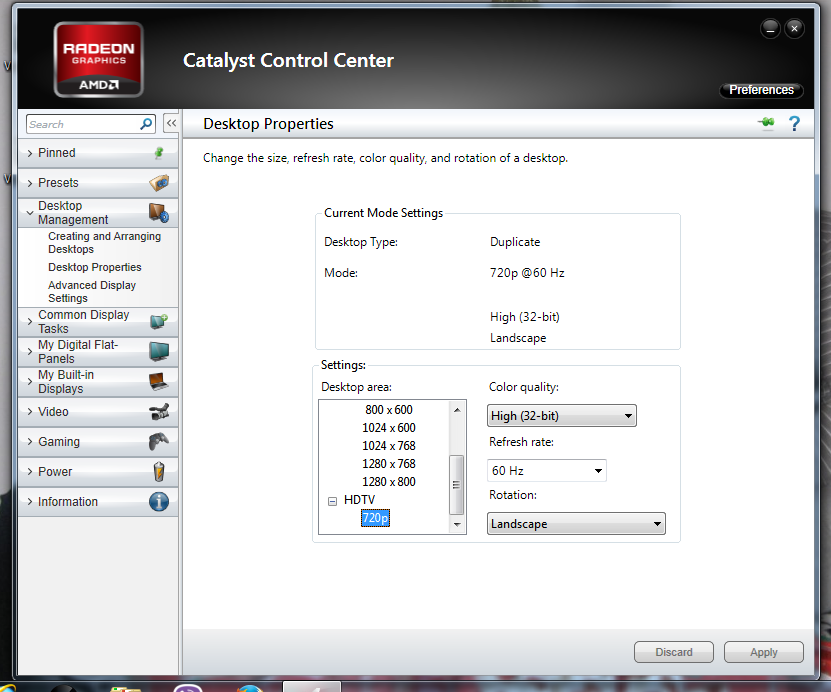Expand the Common Display Tasks section
This screenshot has height=692, width=831.
click(x=83, y=322)
